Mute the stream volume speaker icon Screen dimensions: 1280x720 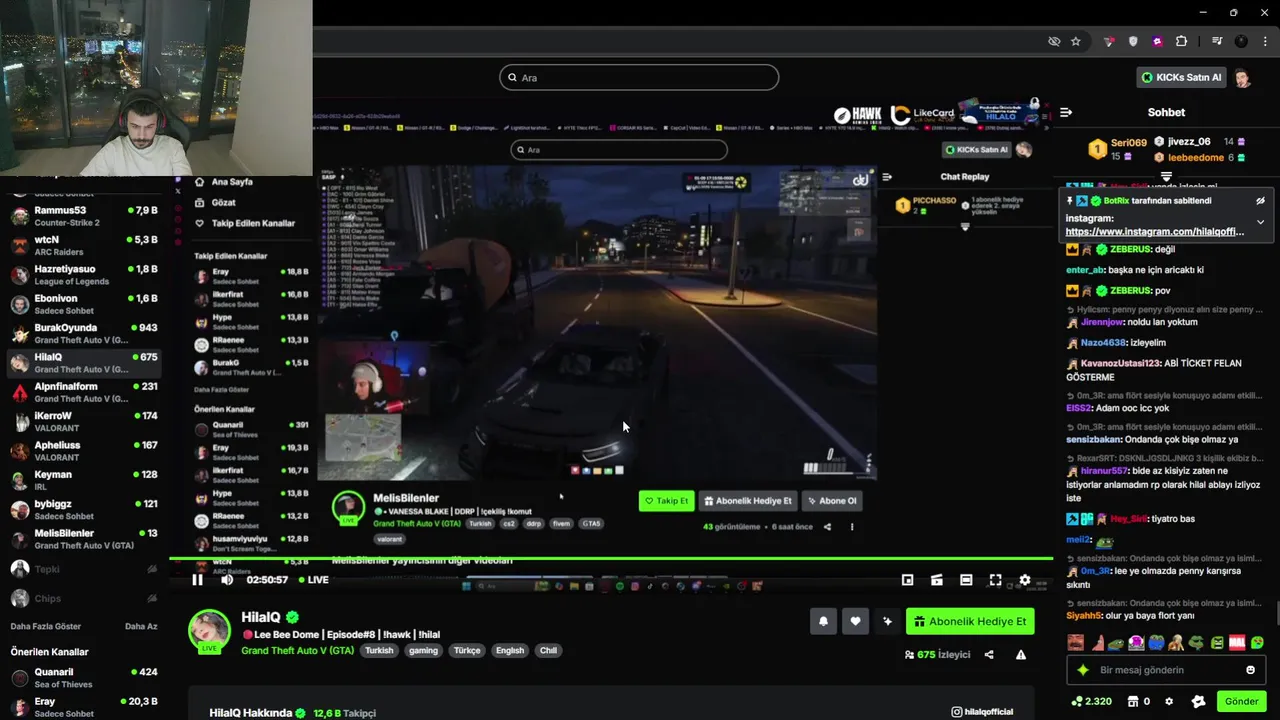pos(227,580)
